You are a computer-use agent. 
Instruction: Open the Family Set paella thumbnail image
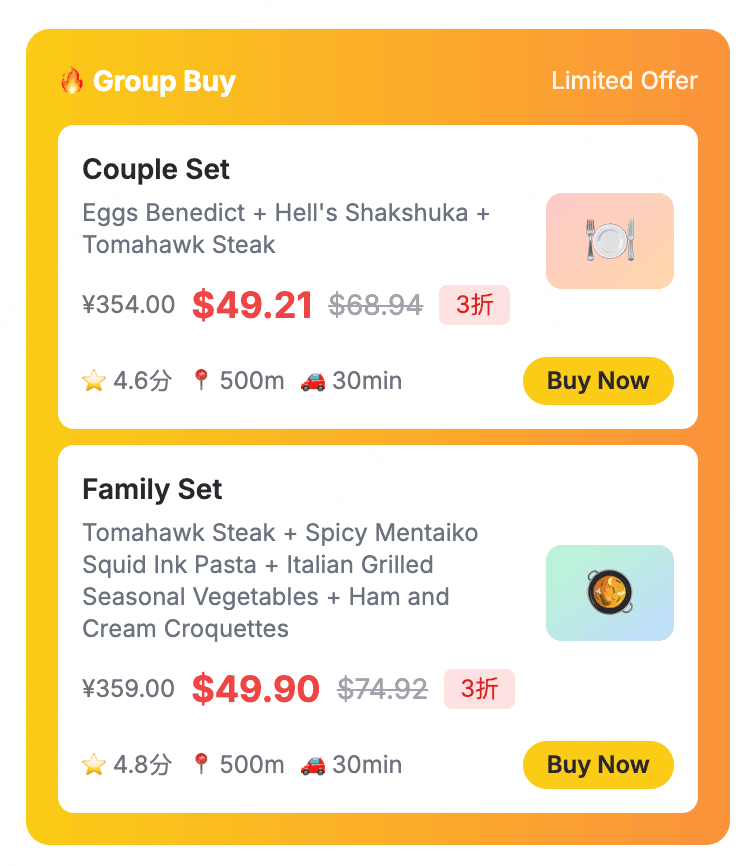coord(609,593)
